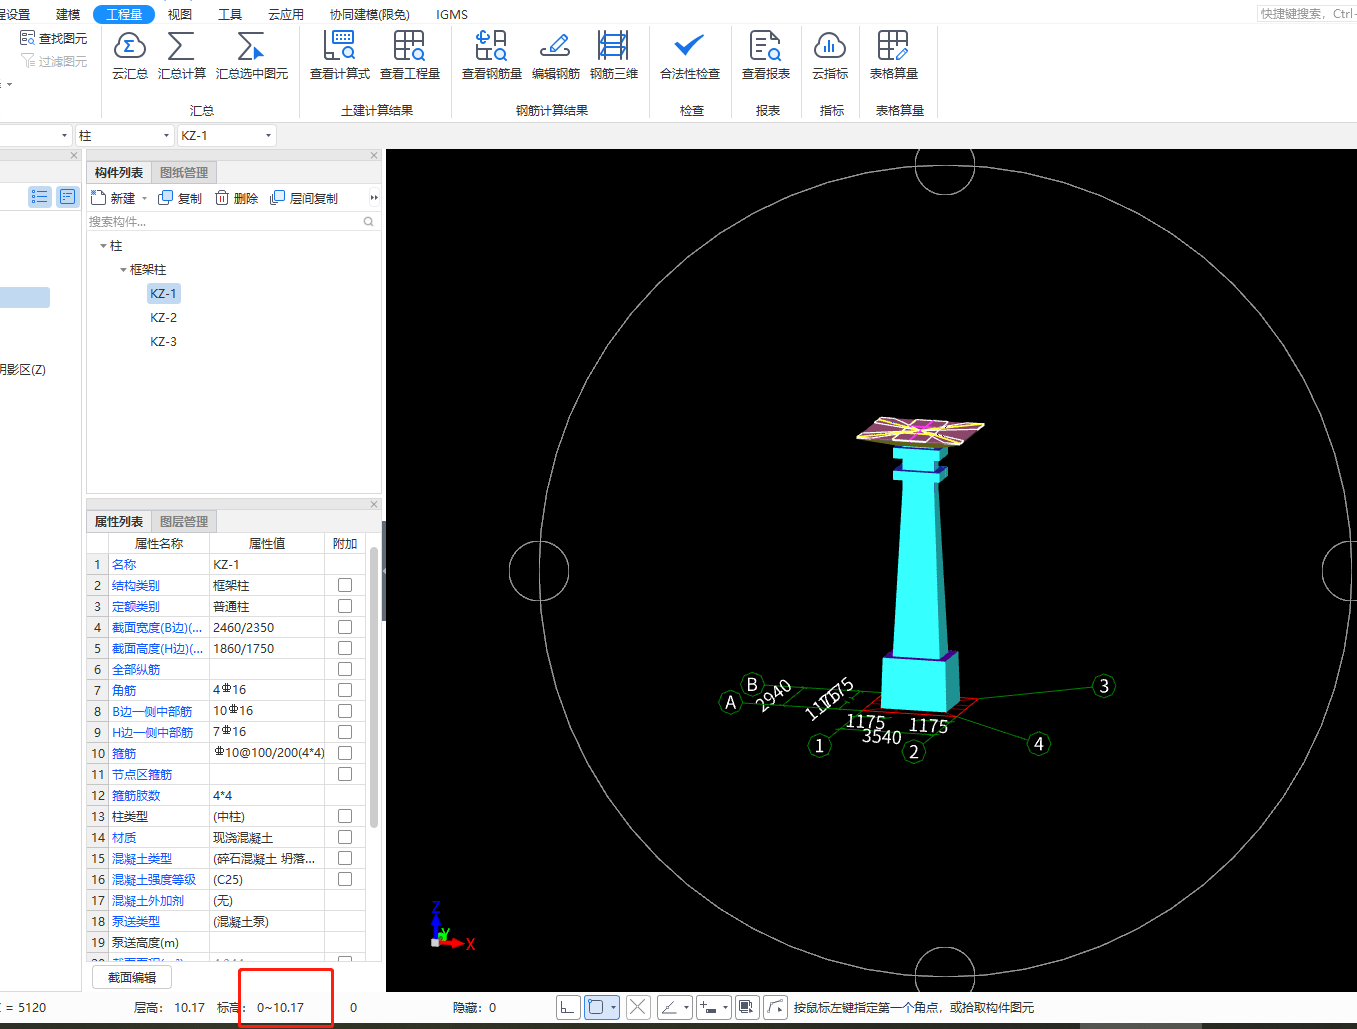1357x1029 pixels.
Task: Open the 协同建模(限免) ribbon tab
Action: pyautogui.click(x=370, y=14)
